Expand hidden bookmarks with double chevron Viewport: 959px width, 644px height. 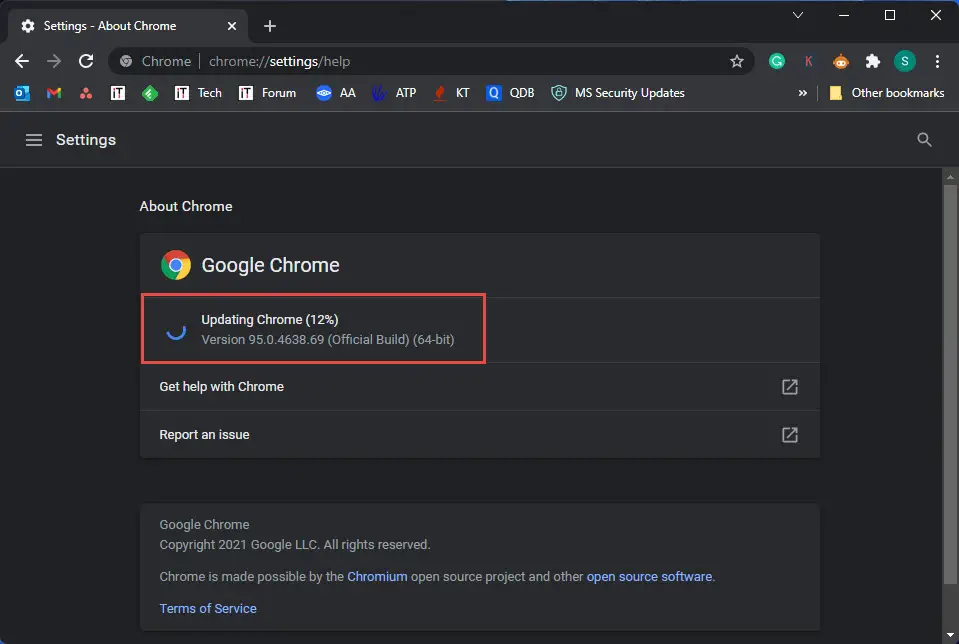tap(802, 93)
